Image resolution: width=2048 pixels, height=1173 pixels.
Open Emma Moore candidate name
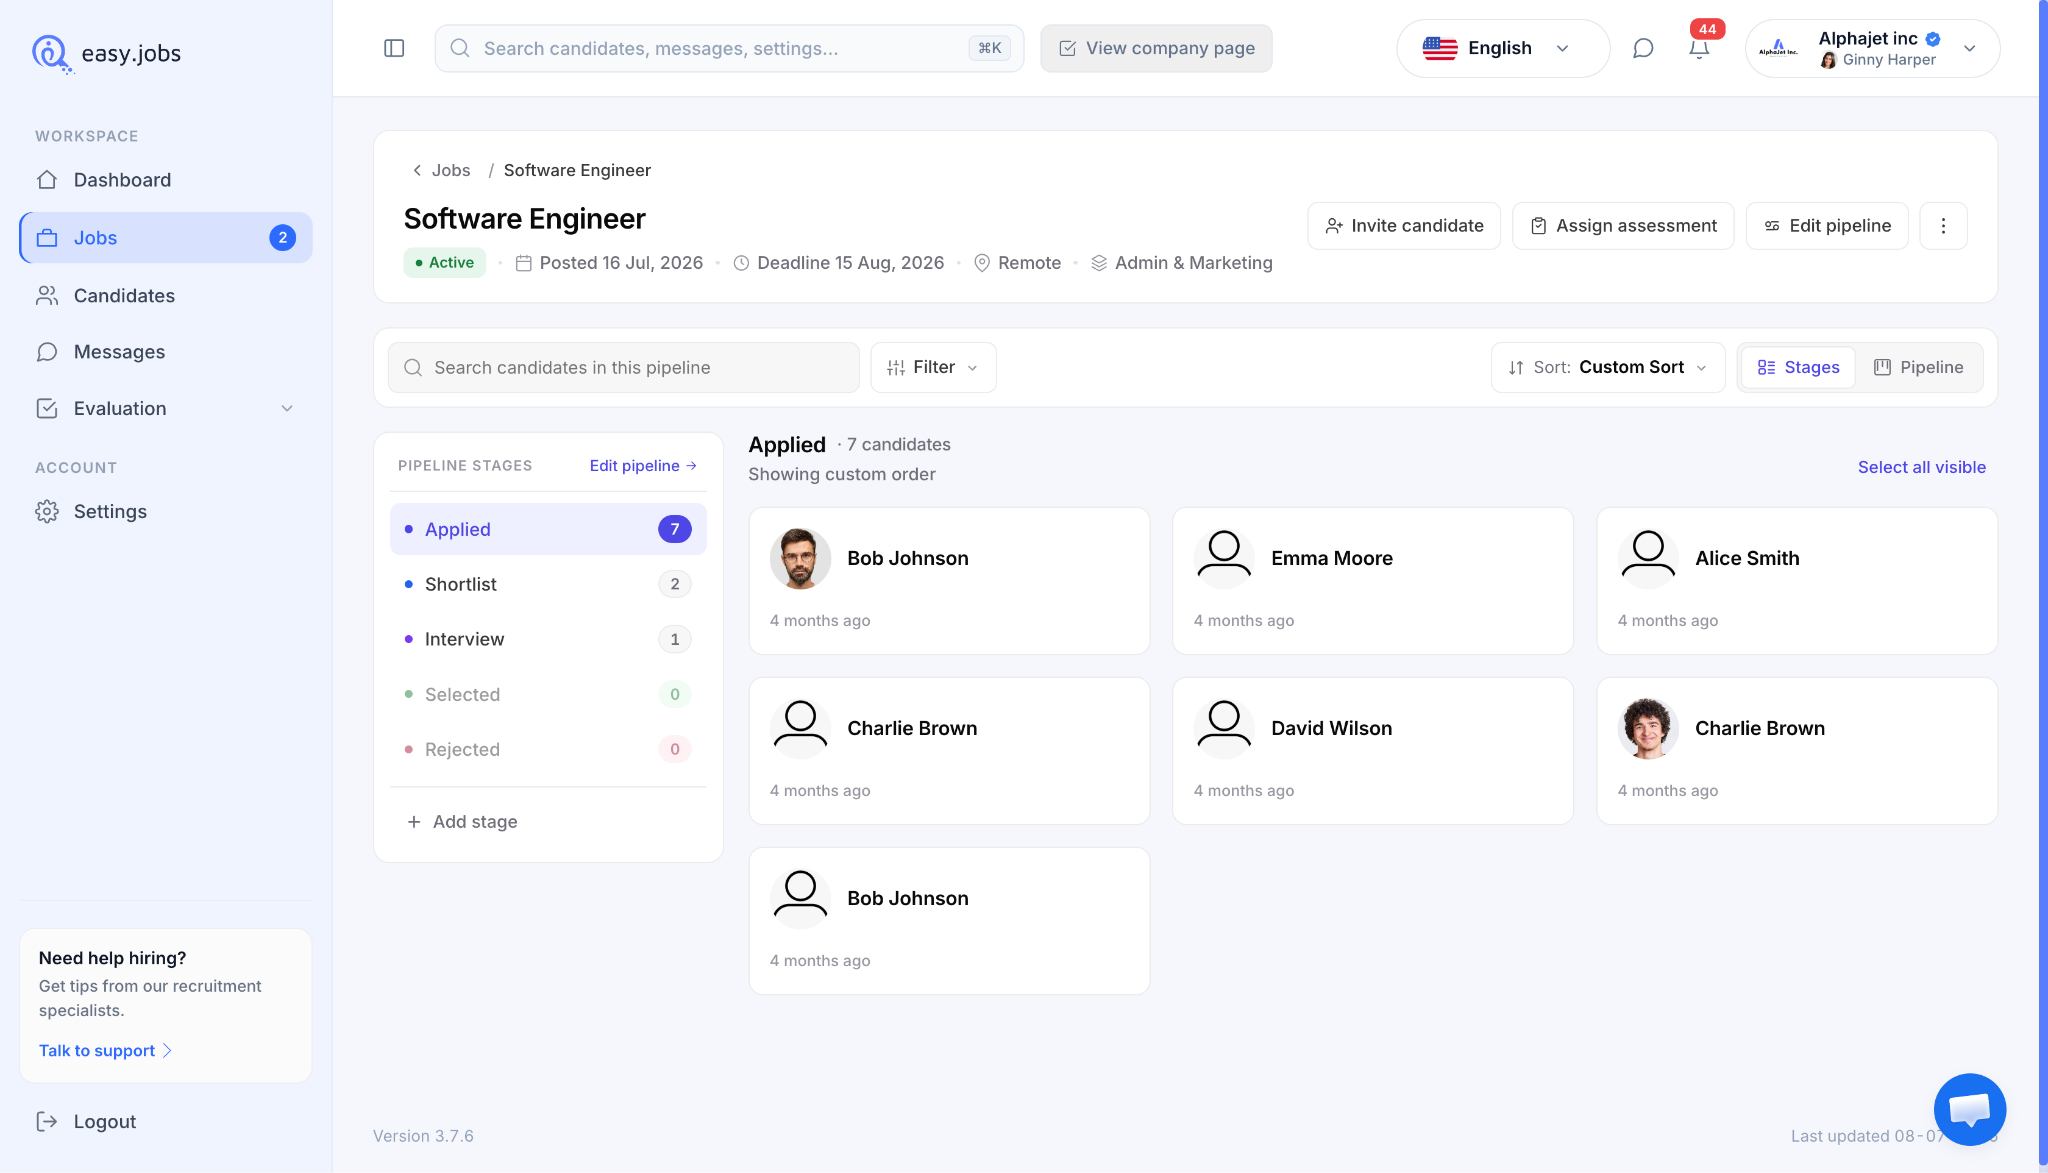coord(1332,558)
